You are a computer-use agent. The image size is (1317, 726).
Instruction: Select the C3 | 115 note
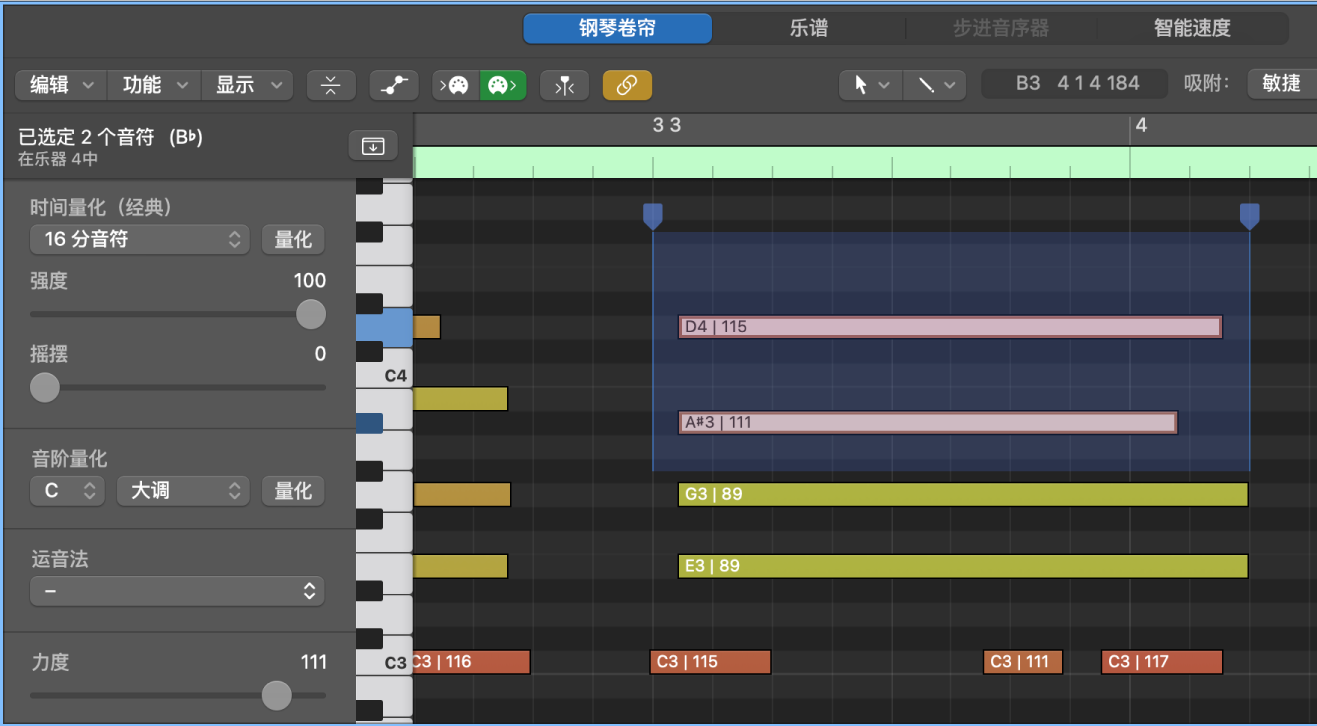pos(710,662)
